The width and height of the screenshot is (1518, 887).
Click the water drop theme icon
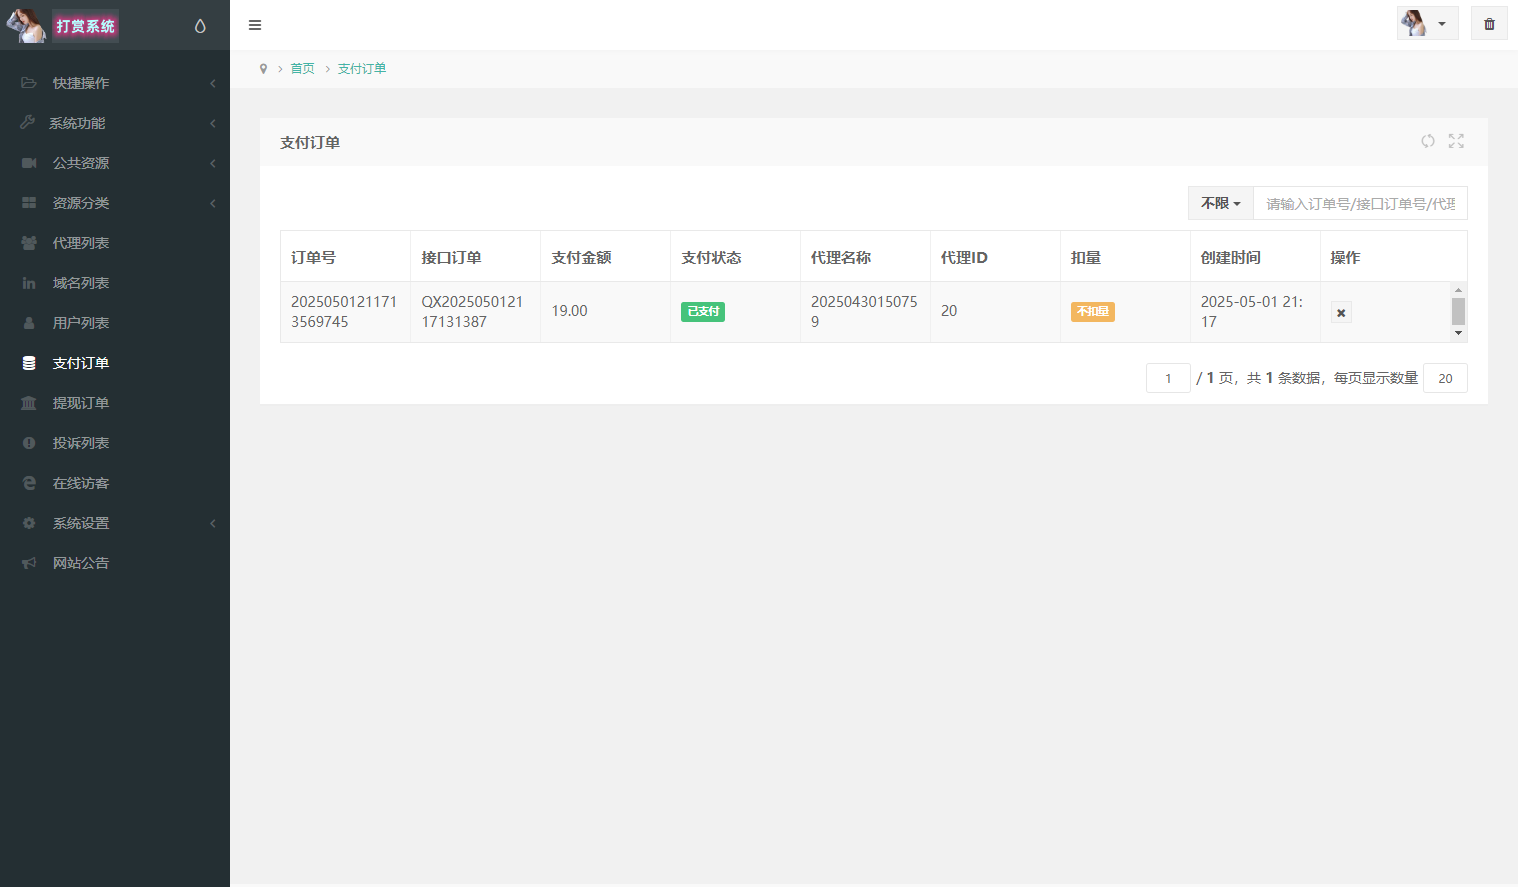[x=200, y=26]
